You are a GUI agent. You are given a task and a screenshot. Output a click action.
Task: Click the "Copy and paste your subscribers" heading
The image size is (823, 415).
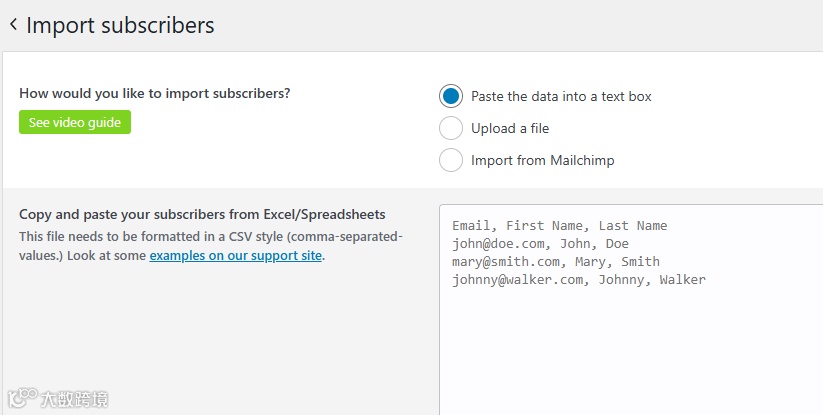202,214
